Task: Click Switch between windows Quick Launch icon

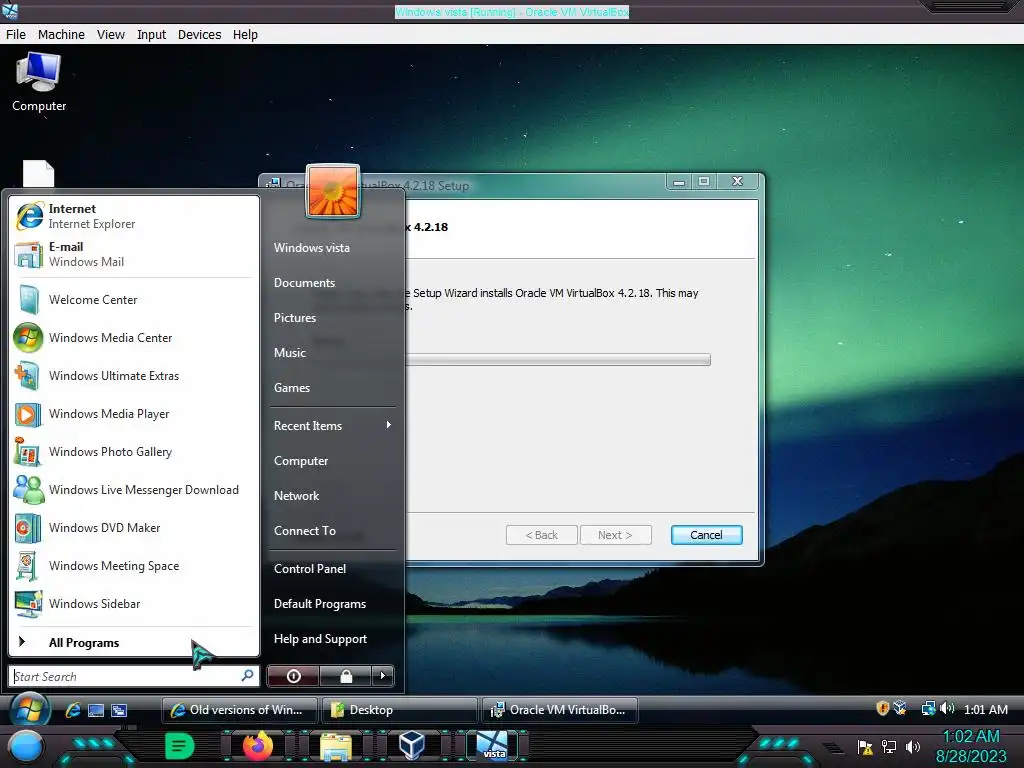Action: [119, 710]
